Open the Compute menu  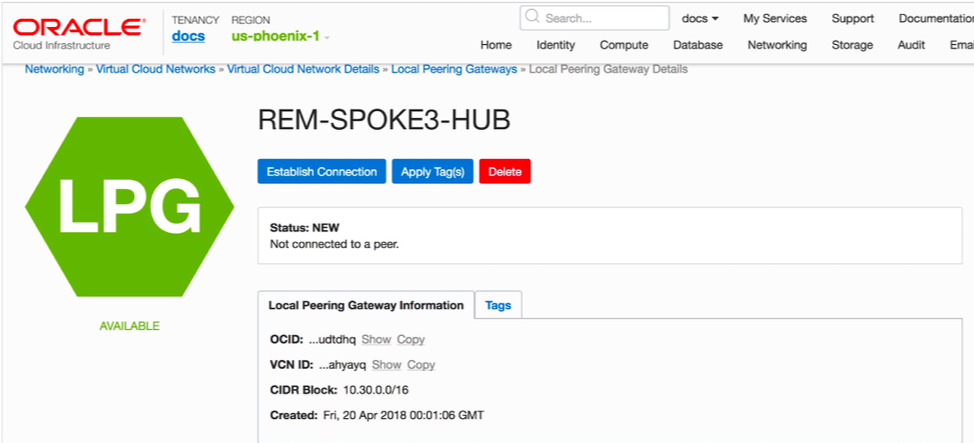[x=624, y=45]
